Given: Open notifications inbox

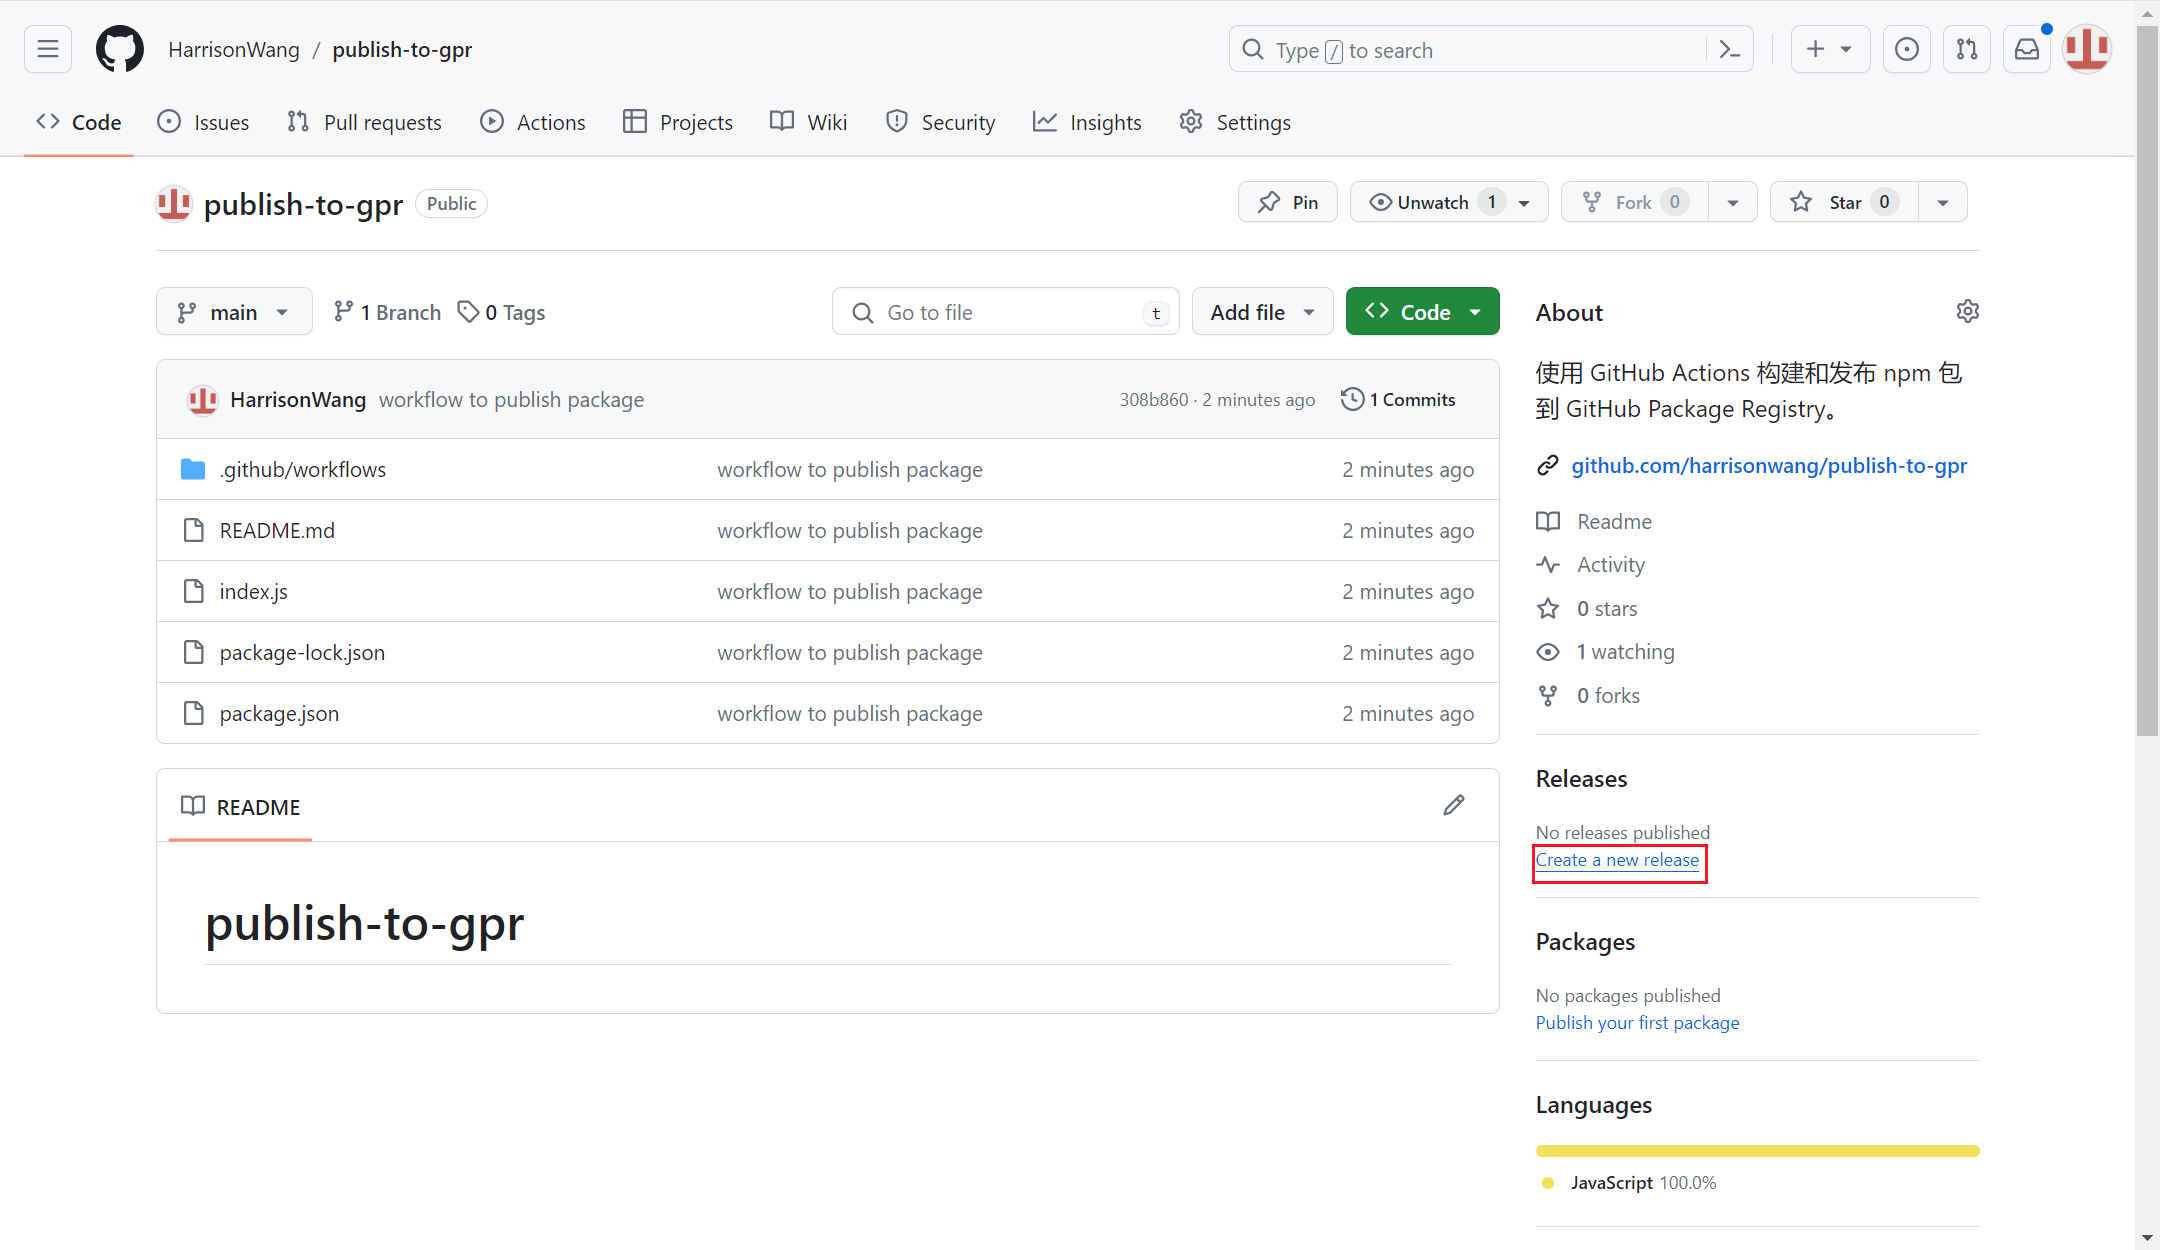Looking at the screenshot, I should tap(2026, 48).
